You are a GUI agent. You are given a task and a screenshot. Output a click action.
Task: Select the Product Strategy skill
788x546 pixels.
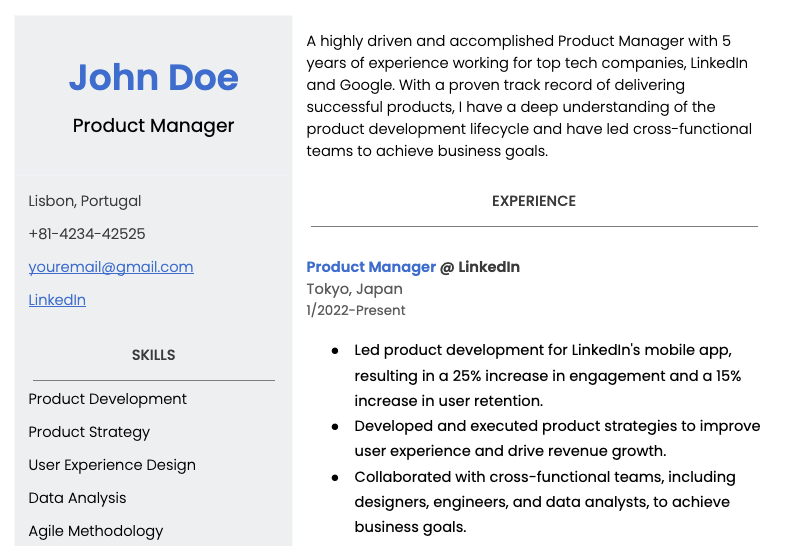click(x=89, y=432)
